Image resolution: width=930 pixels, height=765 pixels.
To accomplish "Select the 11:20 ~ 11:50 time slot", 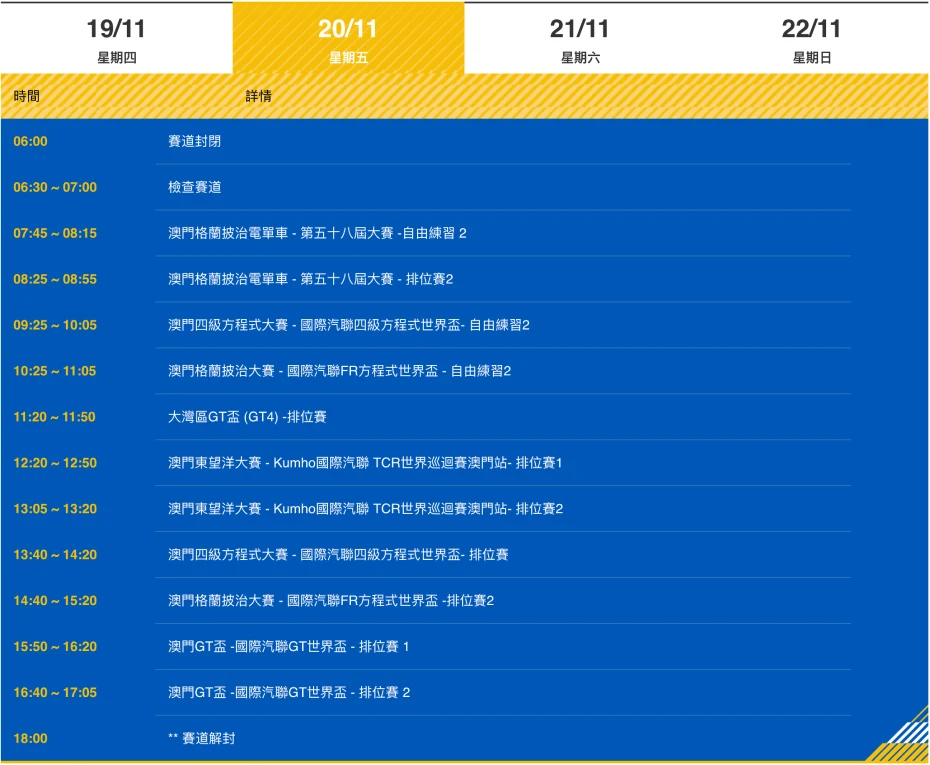I will click(55, 417).
